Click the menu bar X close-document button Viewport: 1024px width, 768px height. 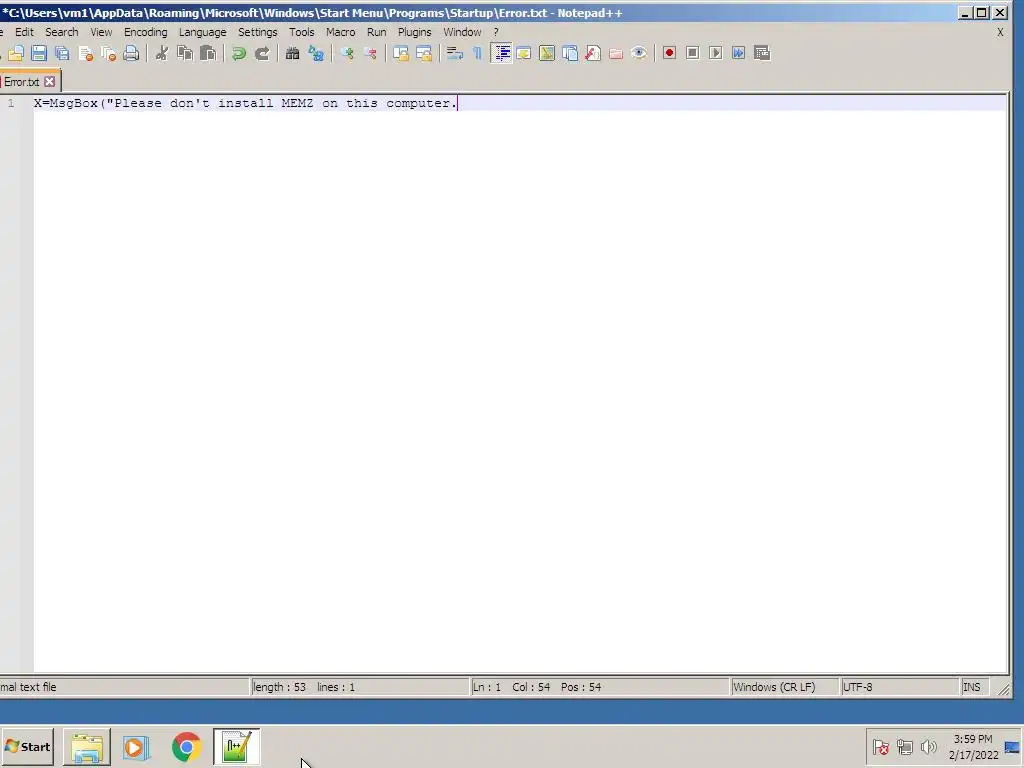(x=1000, y=32)
